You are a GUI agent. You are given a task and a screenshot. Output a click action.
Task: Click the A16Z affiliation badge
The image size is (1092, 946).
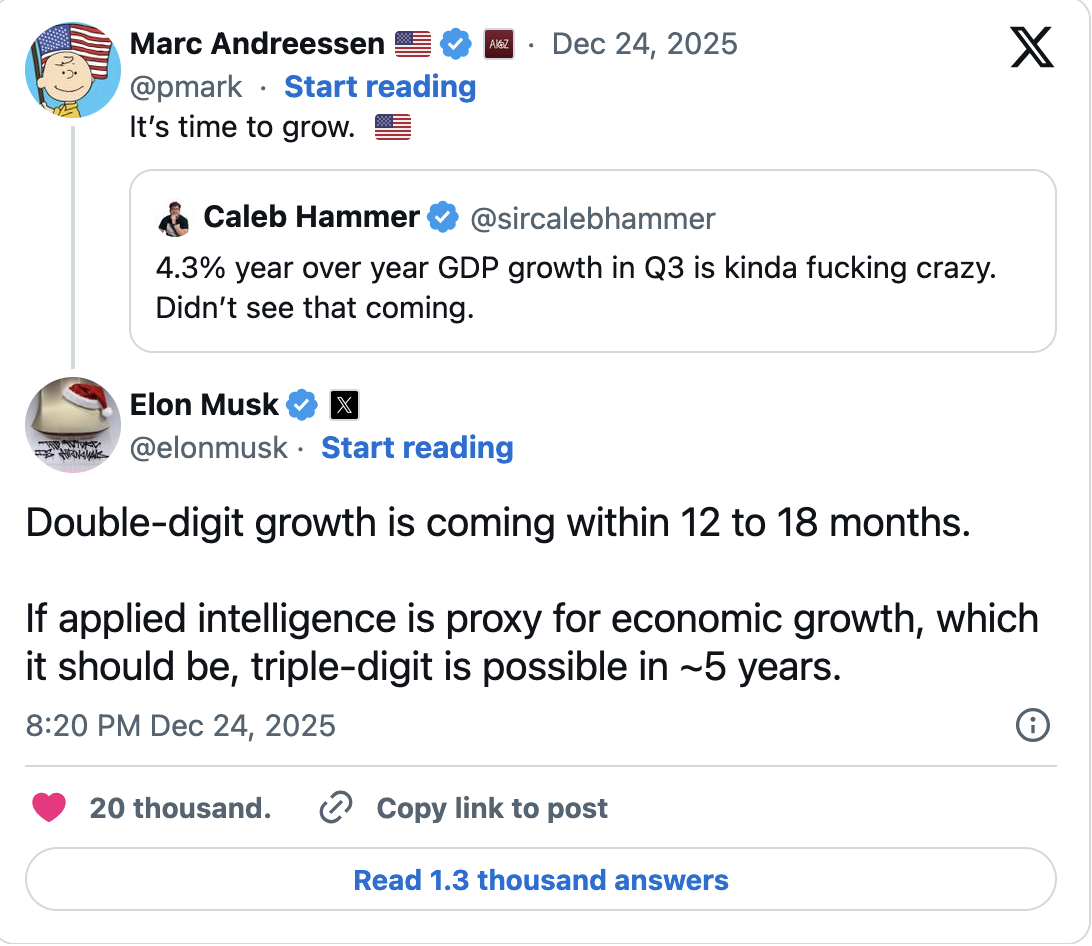500,44
